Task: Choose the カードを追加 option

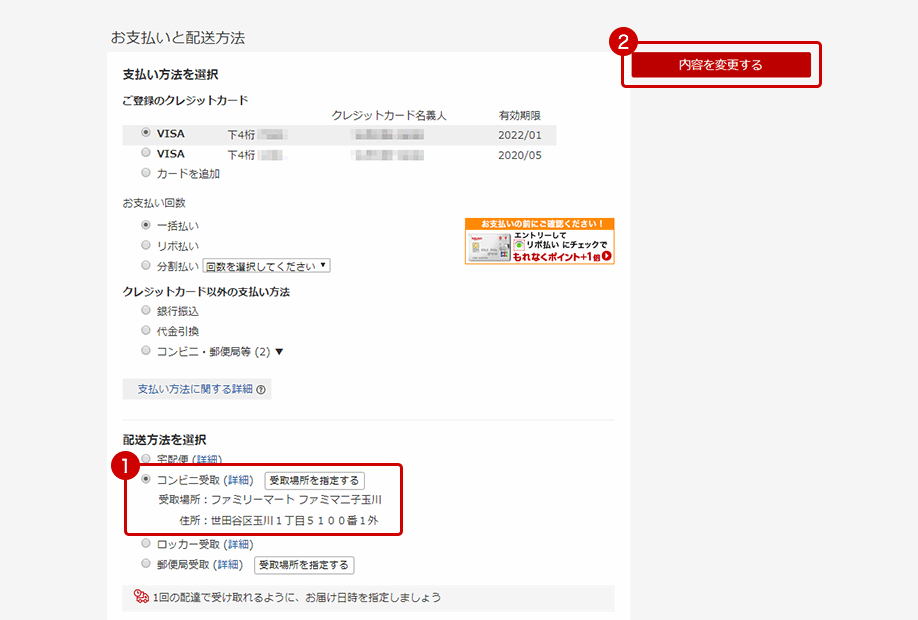Action: [x=146, y=173]
